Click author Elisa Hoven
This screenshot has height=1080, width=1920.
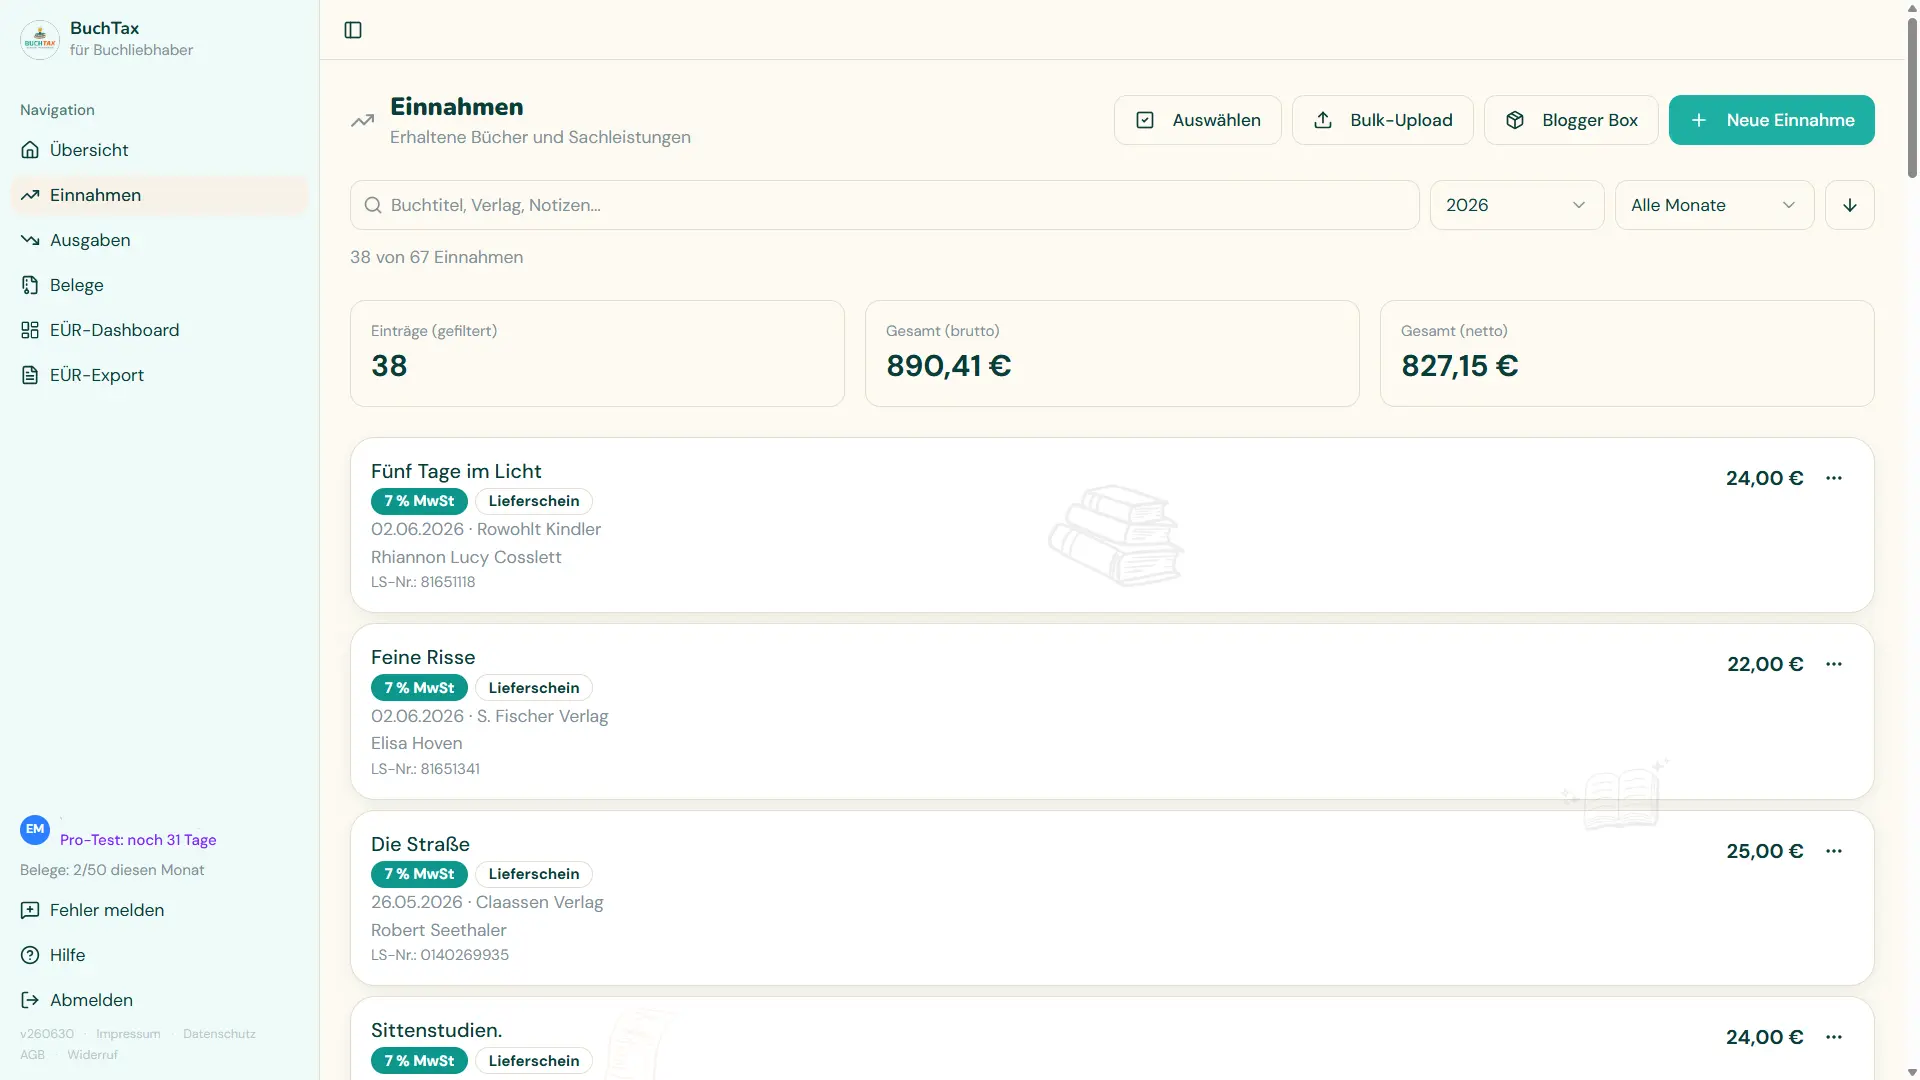[416, 743]
